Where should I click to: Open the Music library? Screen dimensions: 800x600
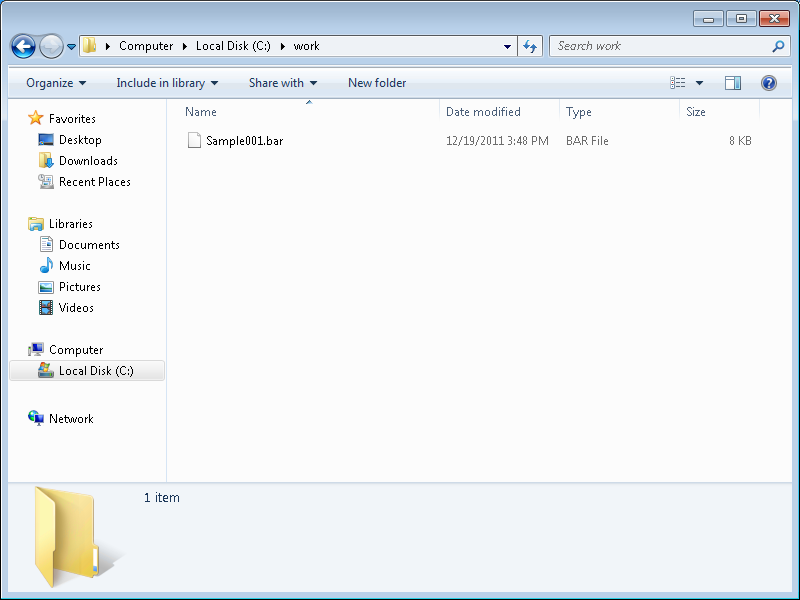click(x=74, y=266)
